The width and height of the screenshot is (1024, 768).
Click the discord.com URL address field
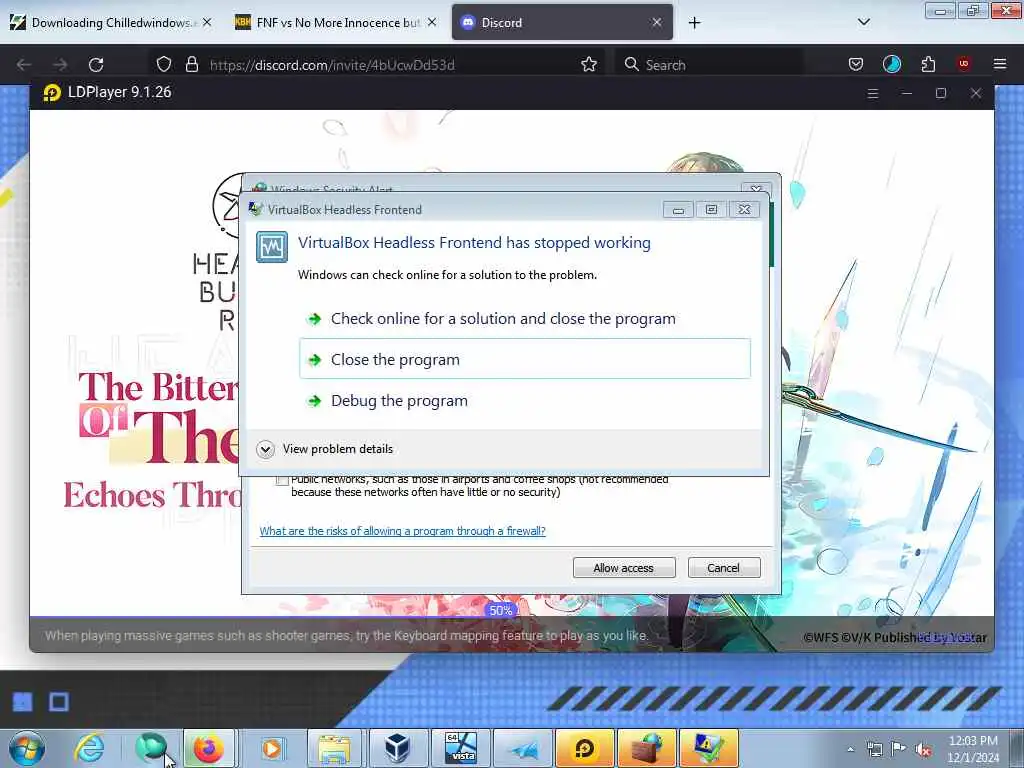(x=332, y=65)
